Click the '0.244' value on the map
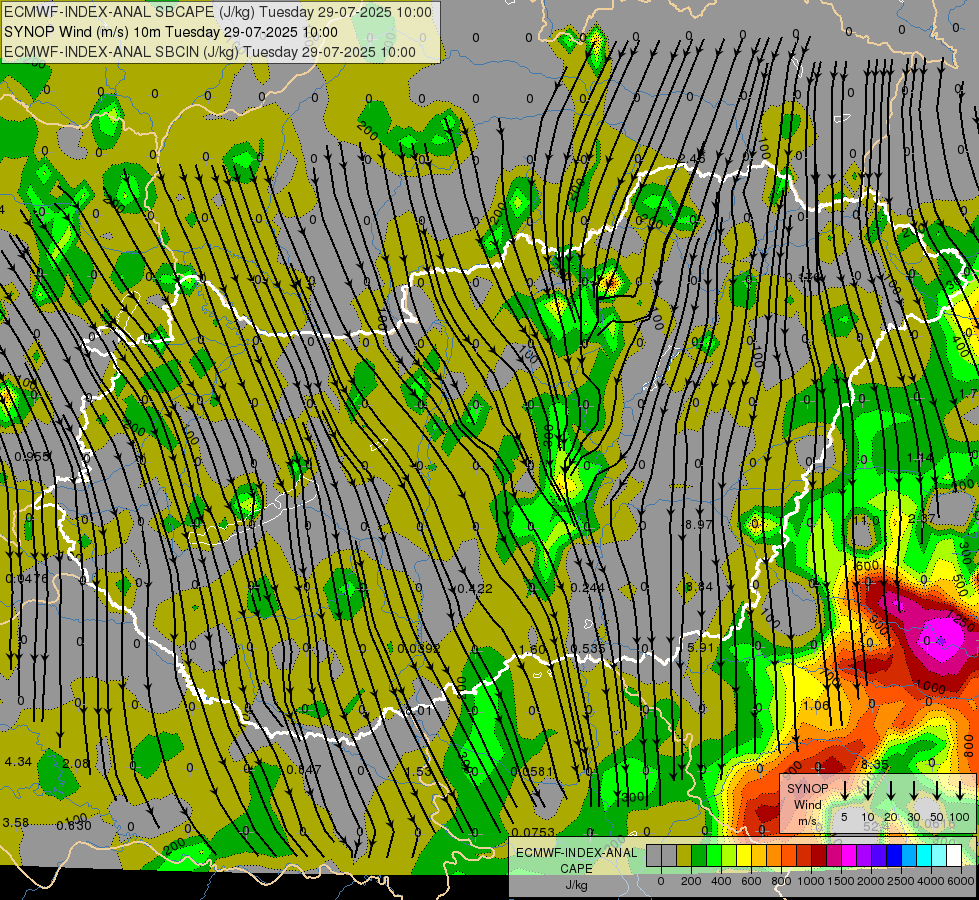 pyautogui.click(x=588, y=588)
